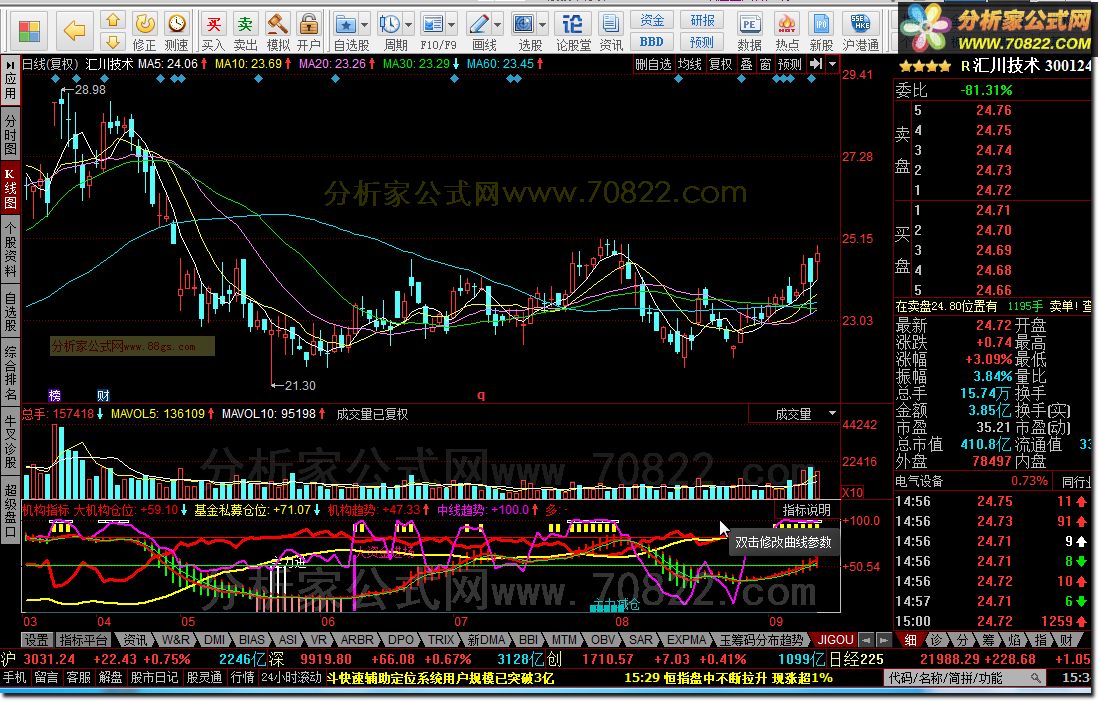Click the BBD button
1100x702 pixels.
pyautogui.click(x=652, y=42)
